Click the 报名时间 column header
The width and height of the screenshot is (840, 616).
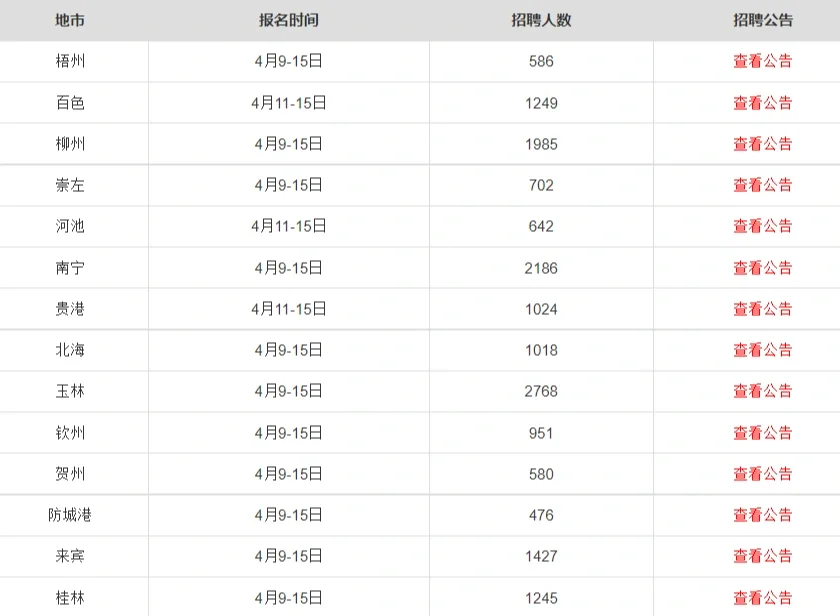pyautogui.click(x=288, y=20)
